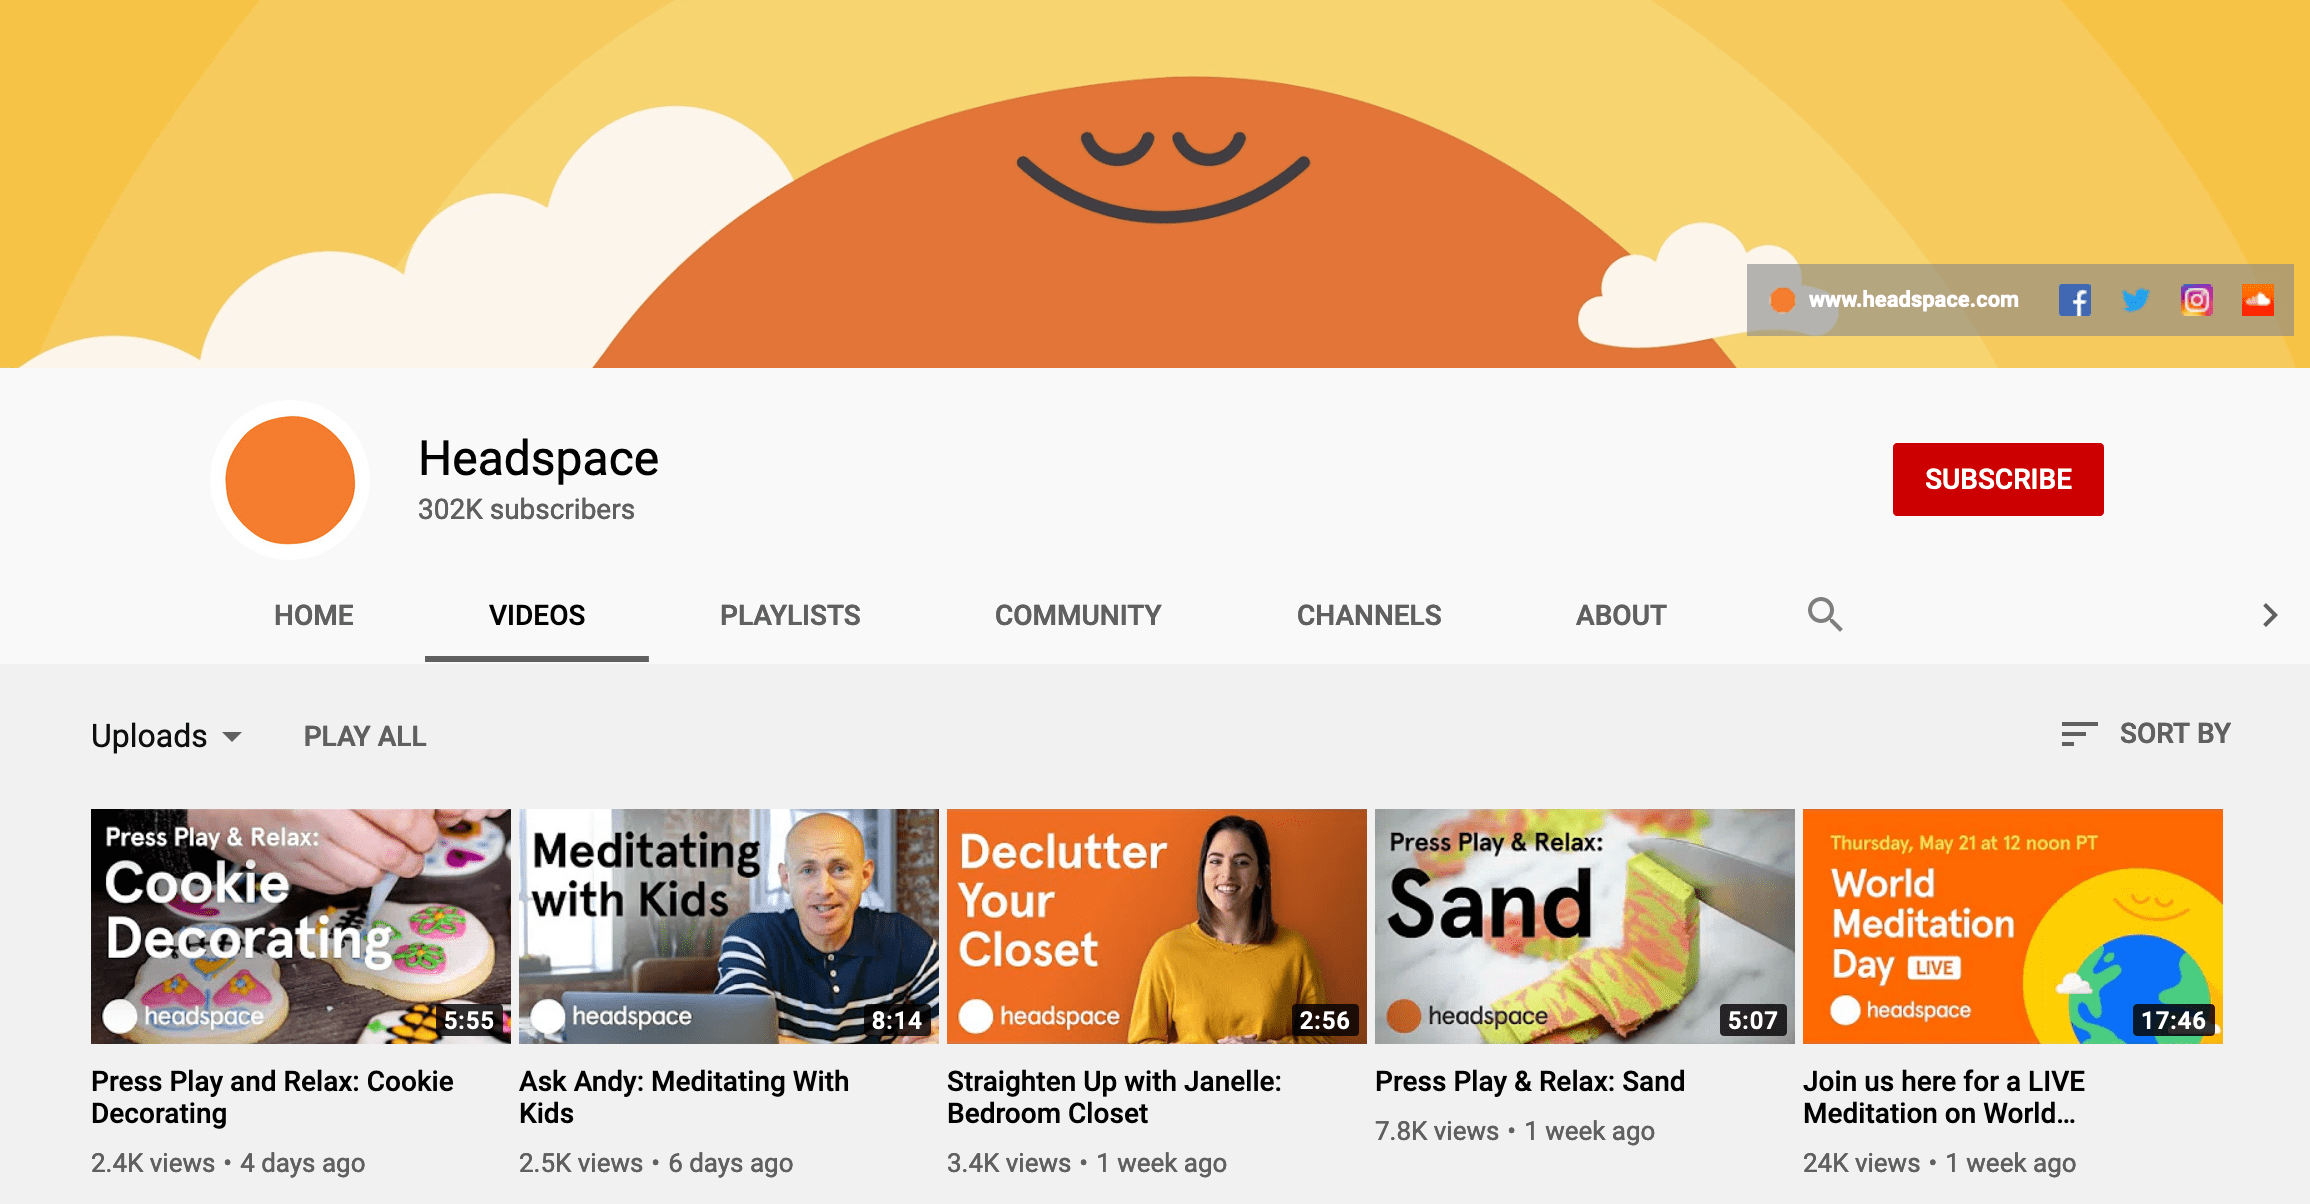The image size is (2310, 1204).
Task: Open the SoundCloud icon link
Action: pos(2257,300)
